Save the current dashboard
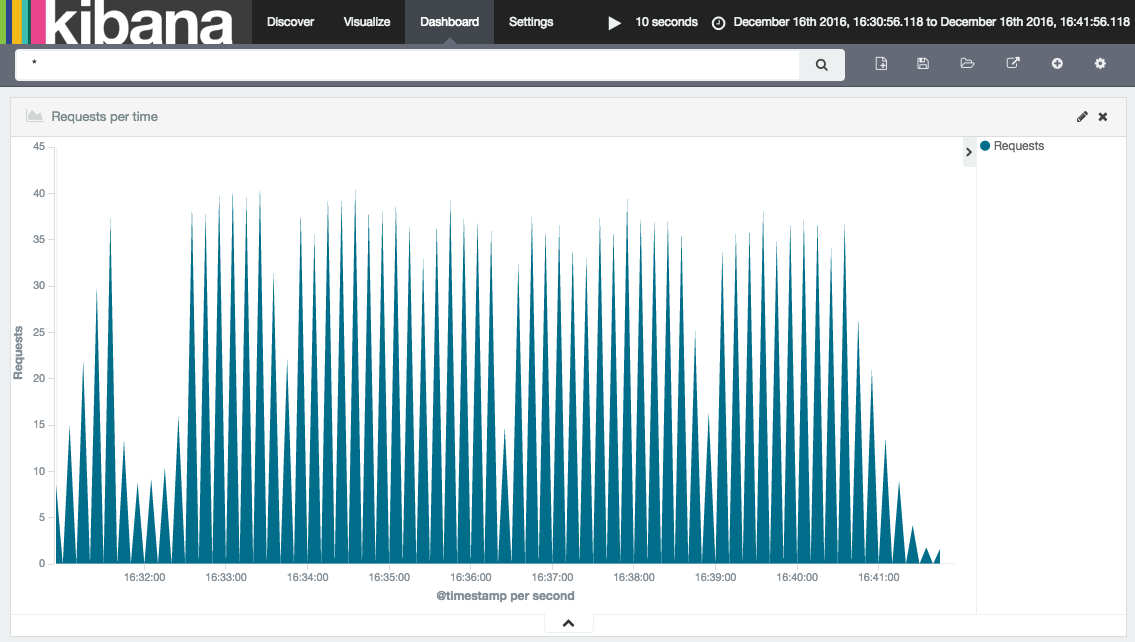 coord(922,63)
